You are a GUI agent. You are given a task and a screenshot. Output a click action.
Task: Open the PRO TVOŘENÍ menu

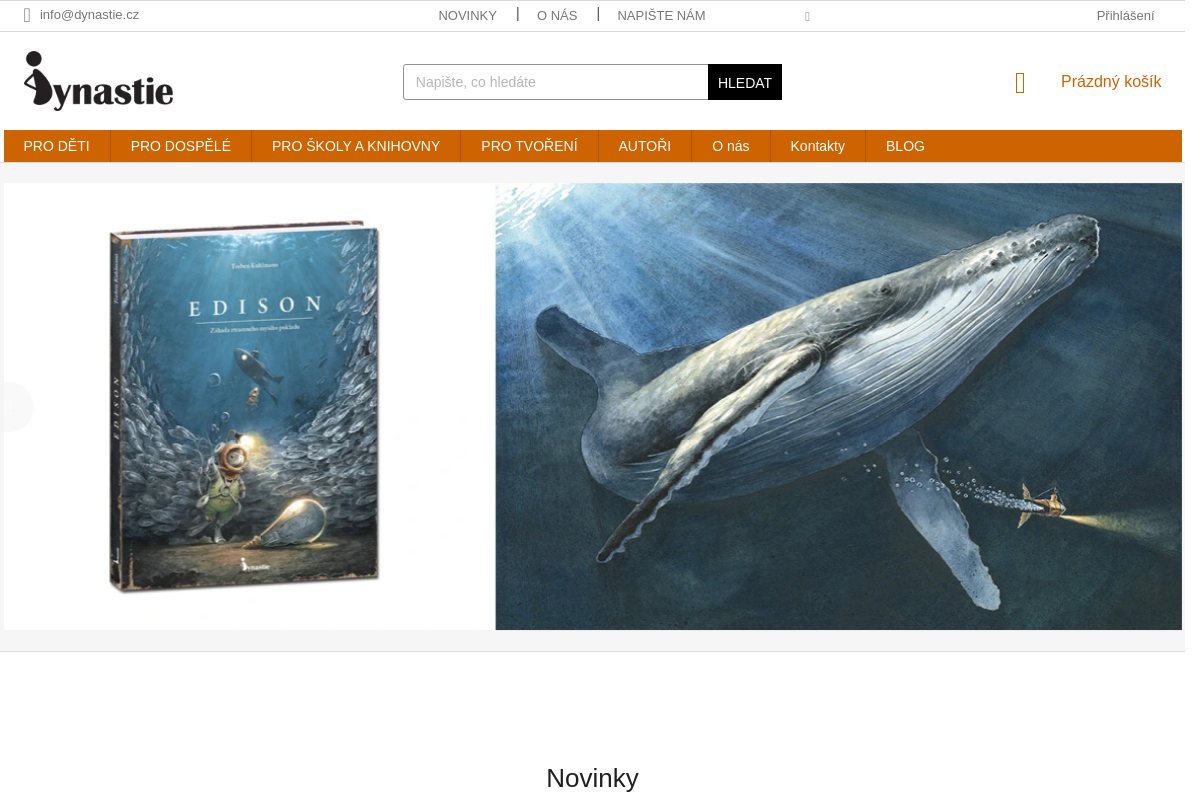[529, 146]
